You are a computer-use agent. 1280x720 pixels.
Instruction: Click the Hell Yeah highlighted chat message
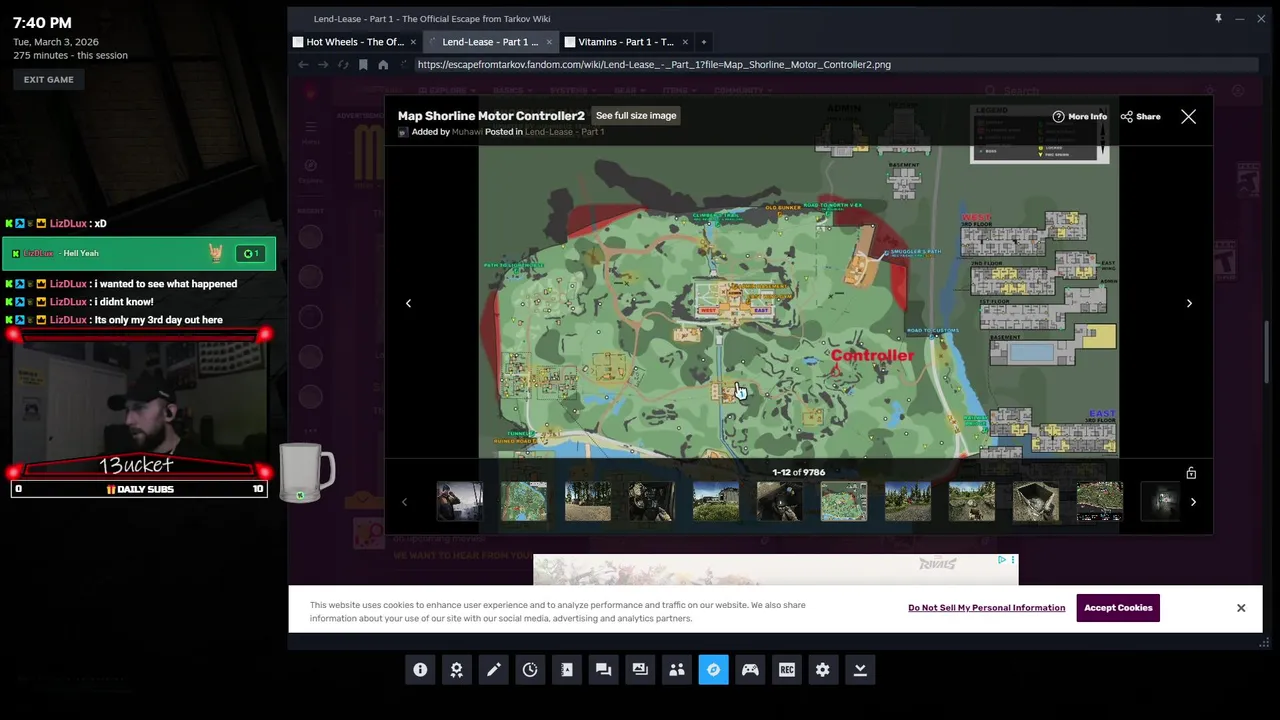139,254
